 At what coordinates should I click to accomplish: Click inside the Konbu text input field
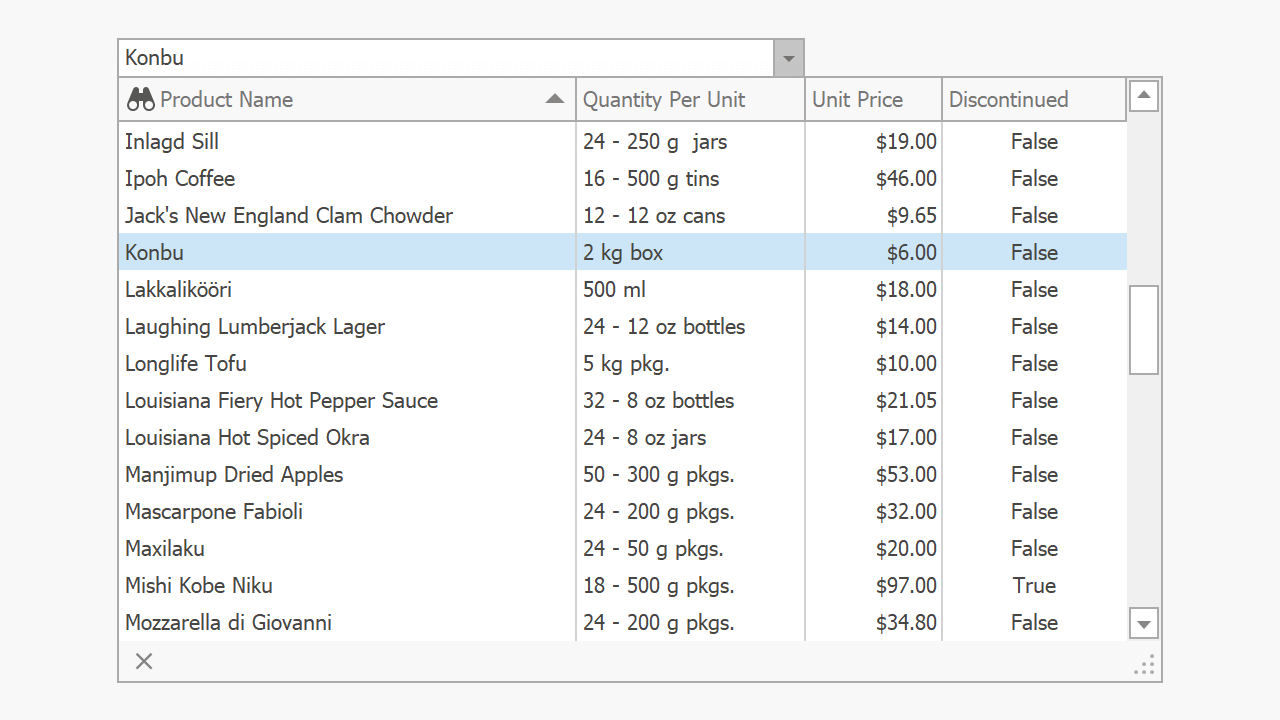pyautogui.click(x=445, y=58)
